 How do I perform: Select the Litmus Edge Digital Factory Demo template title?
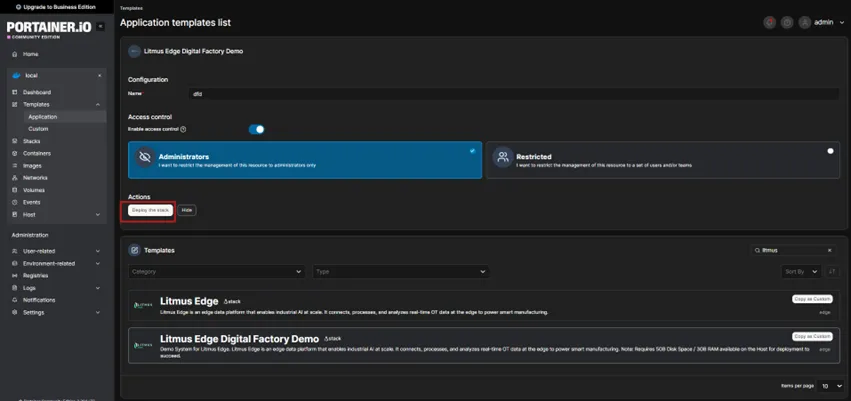coord(239,339)
